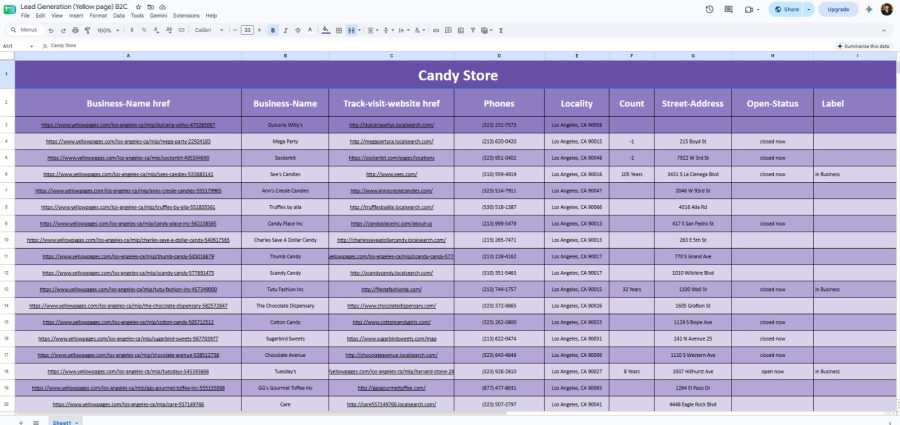900x425 pixels.
Task: Collapse the toolbar with the chevron
Action: (x=883, y=30)
